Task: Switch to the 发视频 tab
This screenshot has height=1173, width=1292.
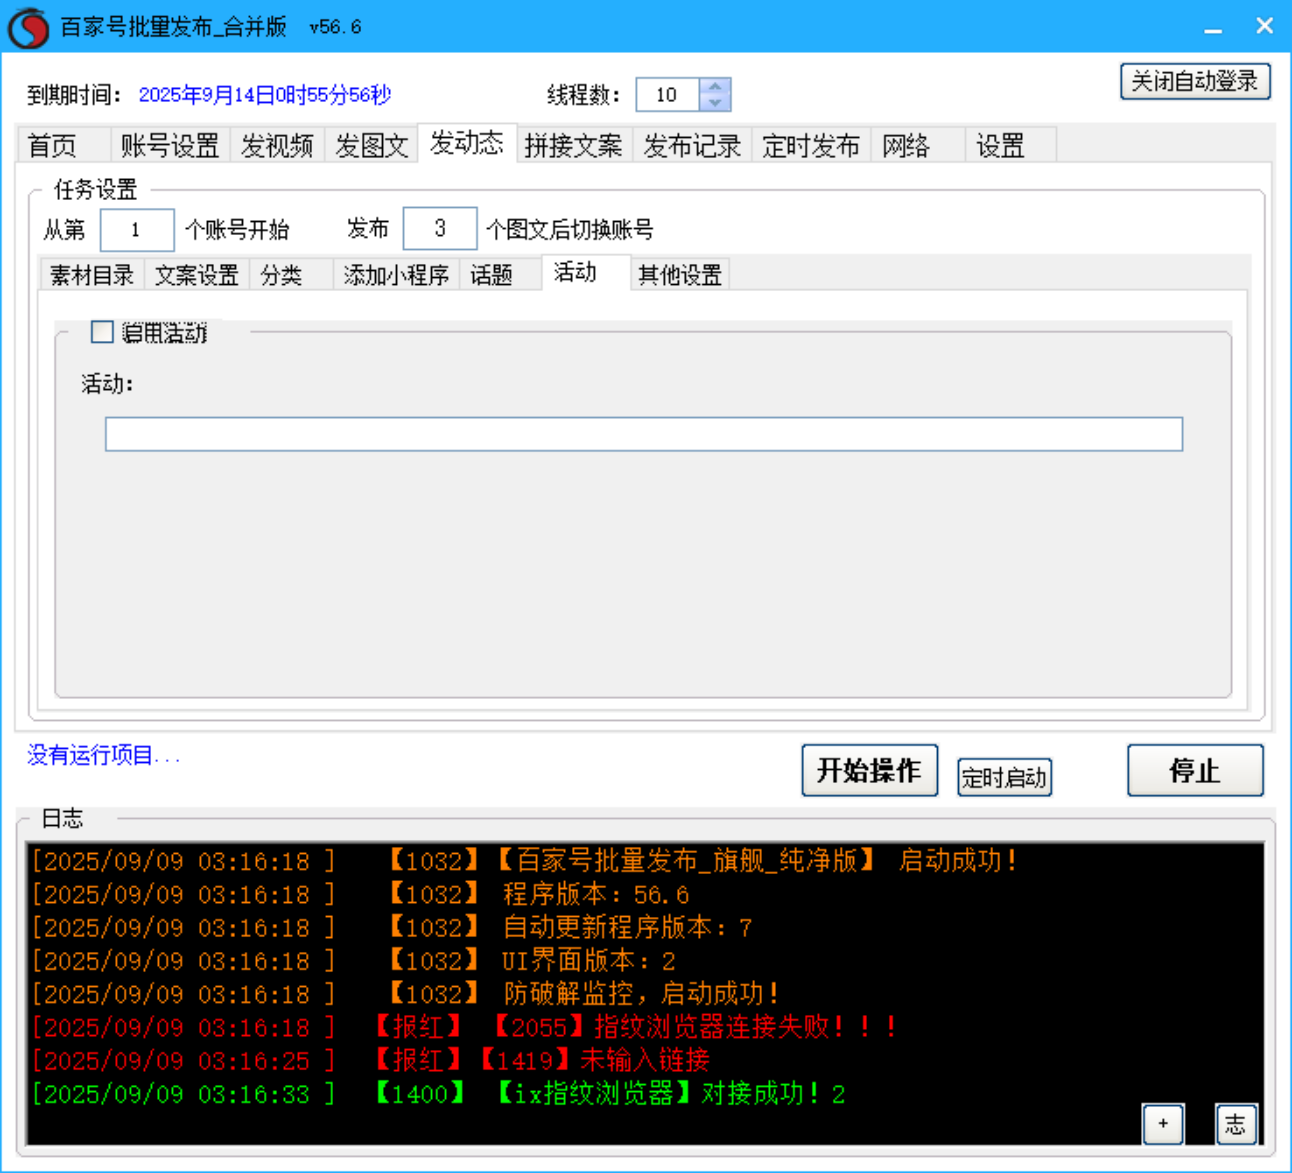Action: pos(277,145)
